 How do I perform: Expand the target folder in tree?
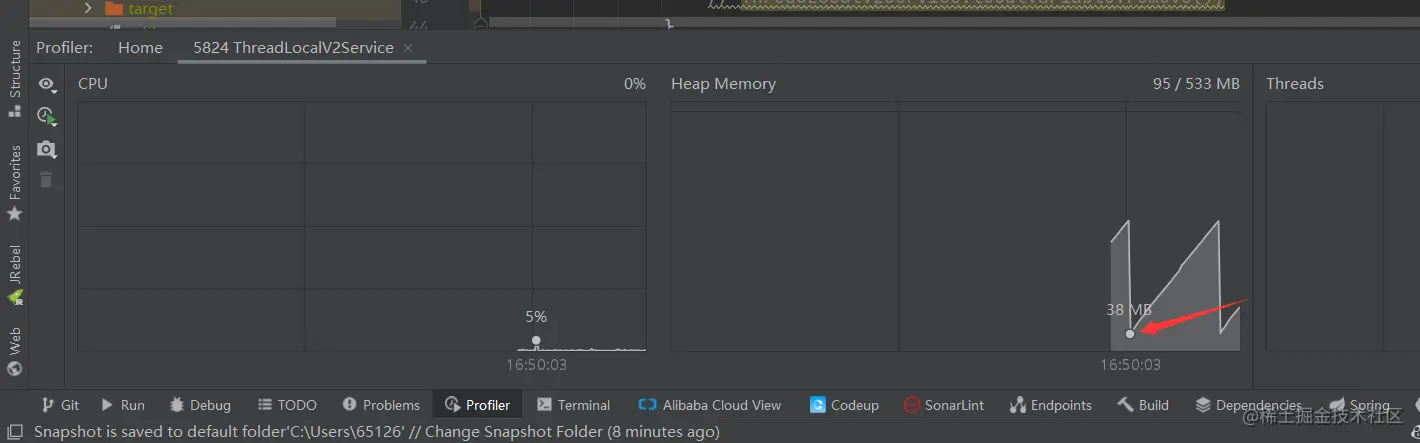88,9
